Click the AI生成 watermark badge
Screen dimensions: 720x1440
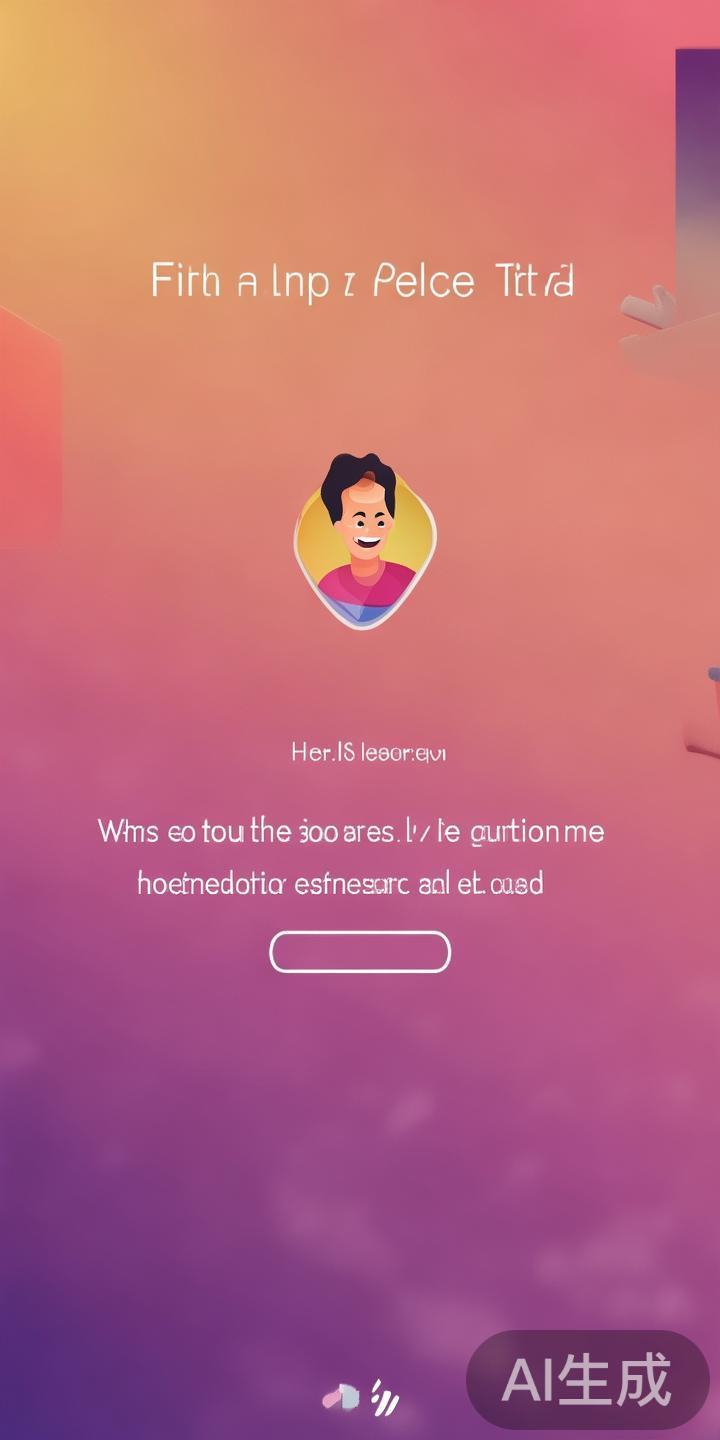coord(587,1380)
